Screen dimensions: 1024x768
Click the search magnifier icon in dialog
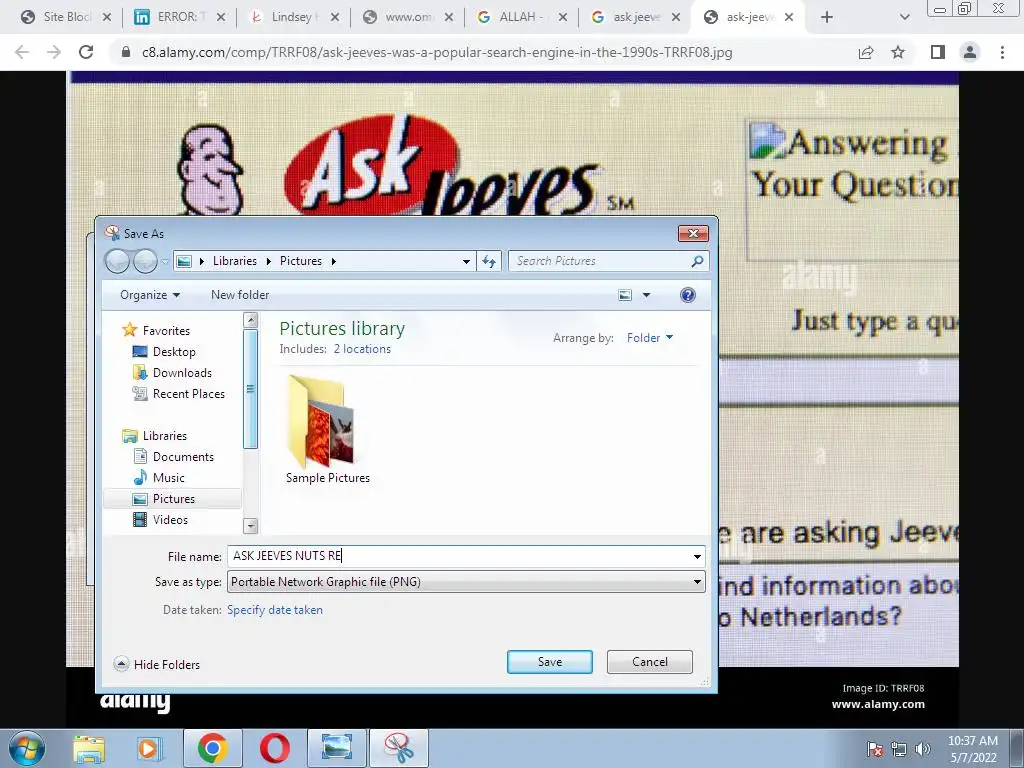(x=697, y=261)
